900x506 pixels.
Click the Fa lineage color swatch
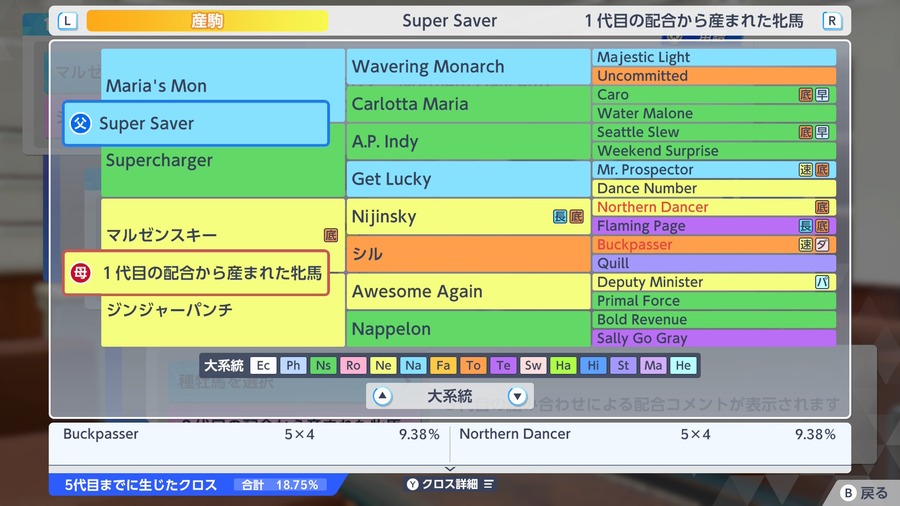pyautogui.click(x=443, y=365)
